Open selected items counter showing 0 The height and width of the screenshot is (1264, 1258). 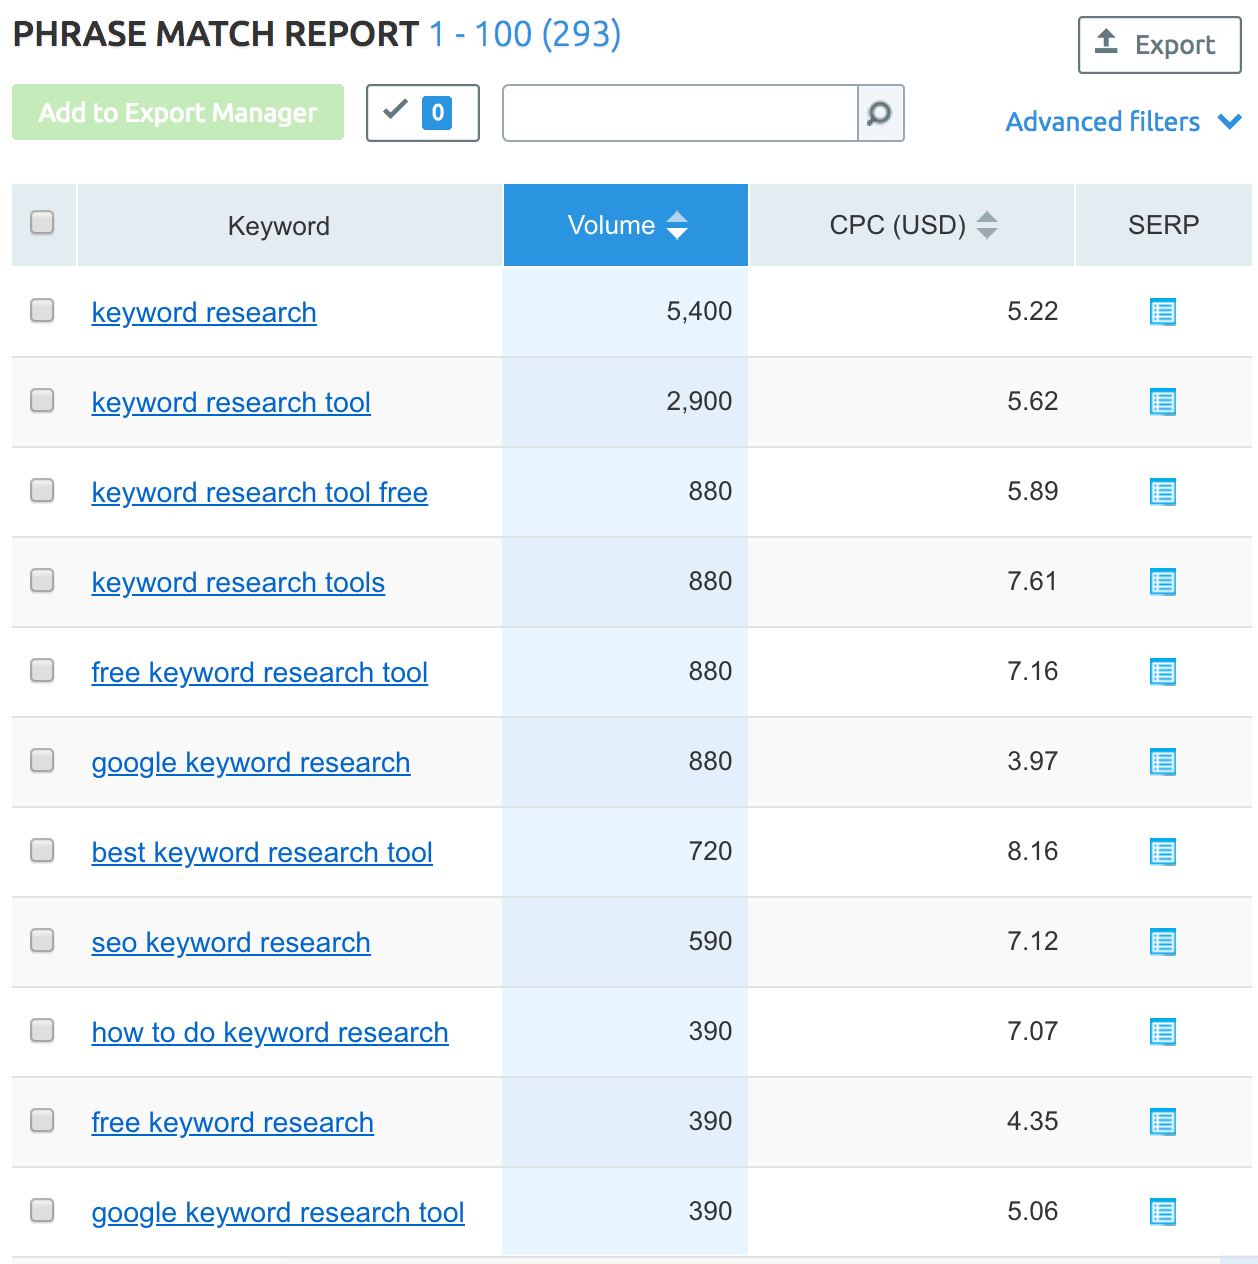click(422, 112)
